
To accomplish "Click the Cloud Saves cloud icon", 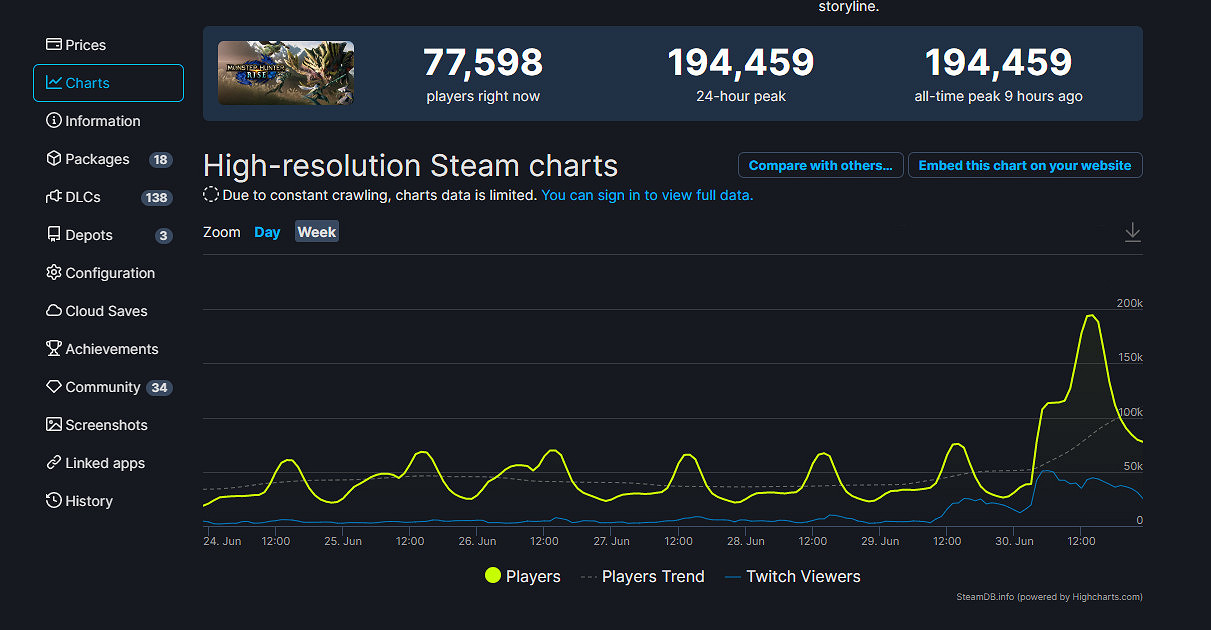I will coord(54,311).
